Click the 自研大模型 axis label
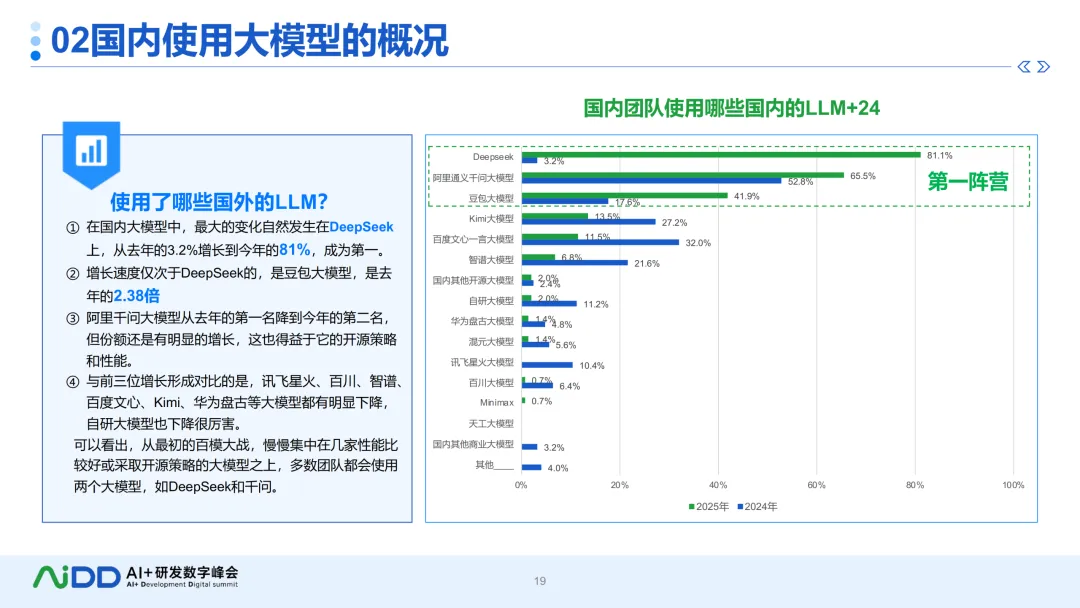 click(x=491, y=301)
